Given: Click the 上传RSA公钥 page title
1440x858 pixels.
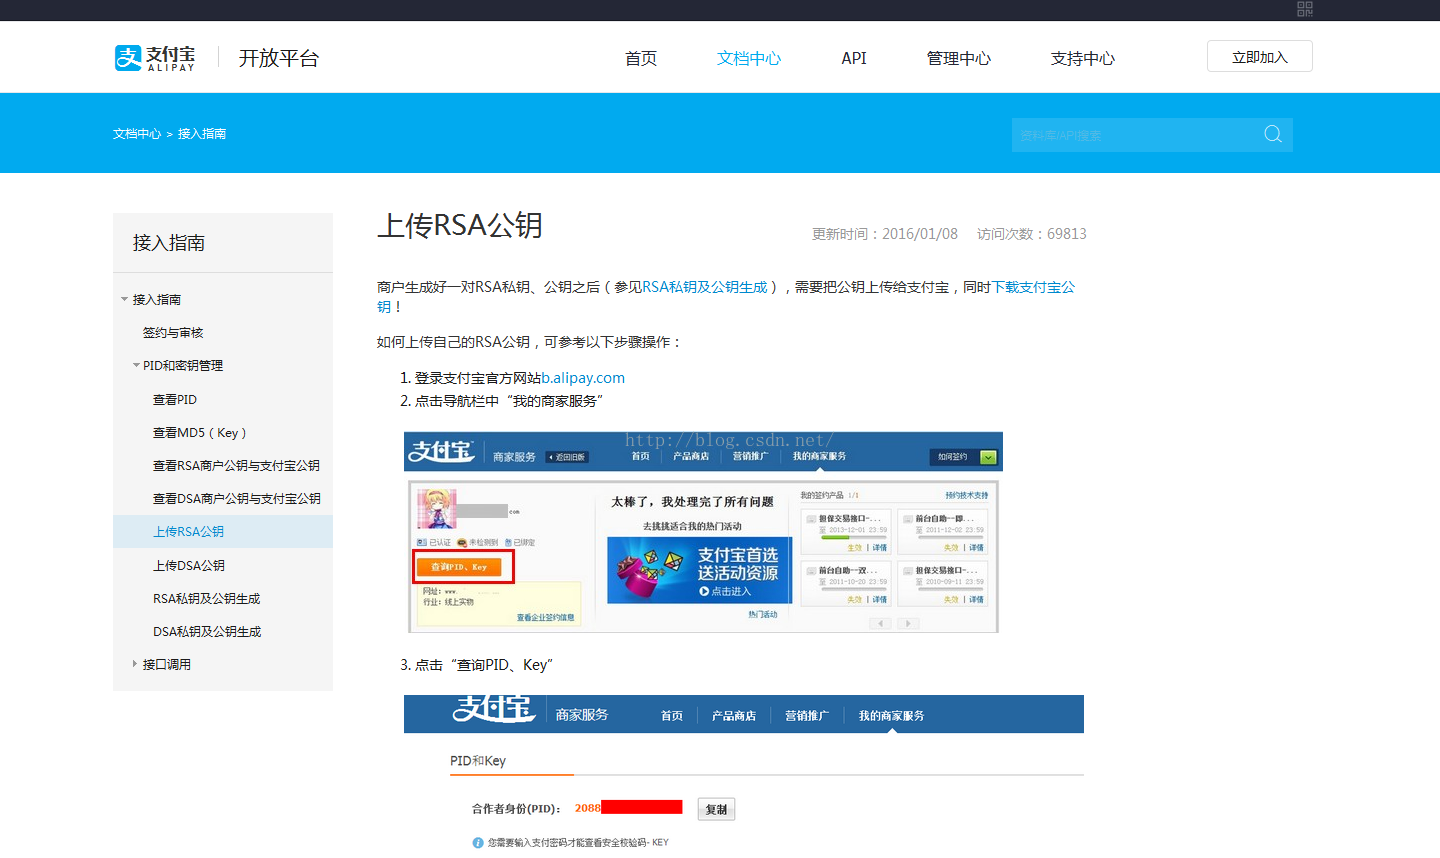Looking at the screenshot, I should click(460, 225).
